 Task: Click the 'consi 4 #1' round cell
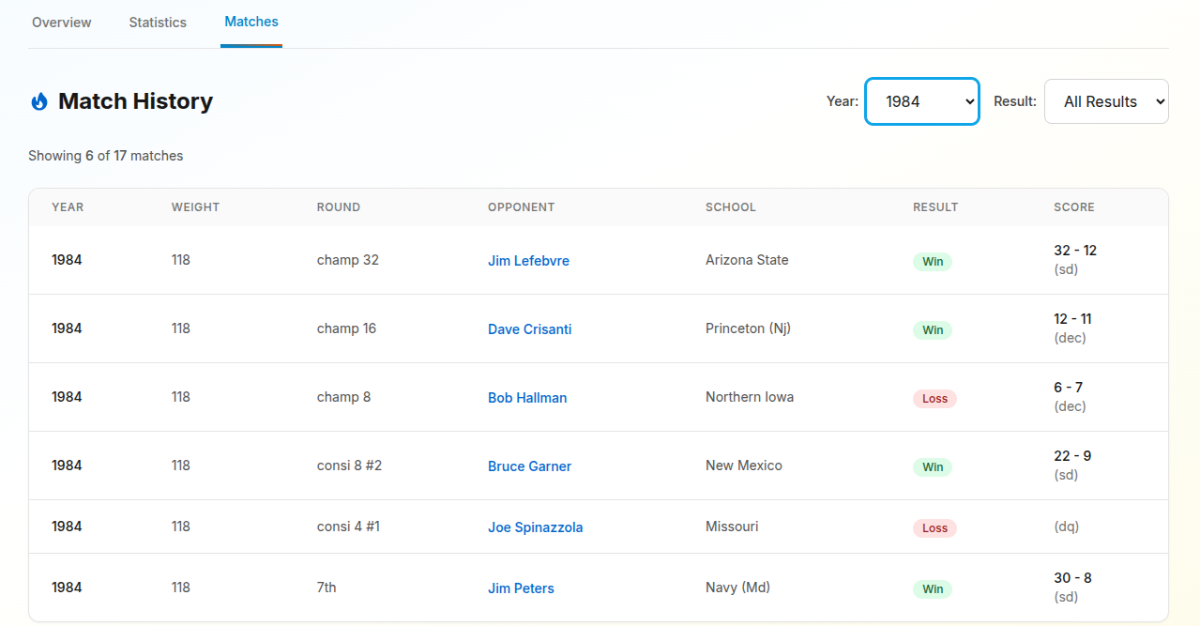349,526
